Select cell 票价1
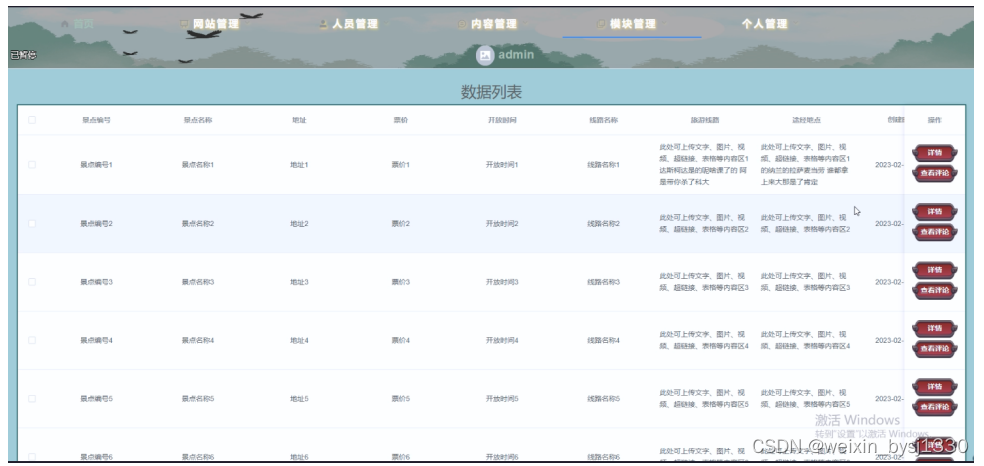This screenshot has width=984, height=466. tap(400, 165)
